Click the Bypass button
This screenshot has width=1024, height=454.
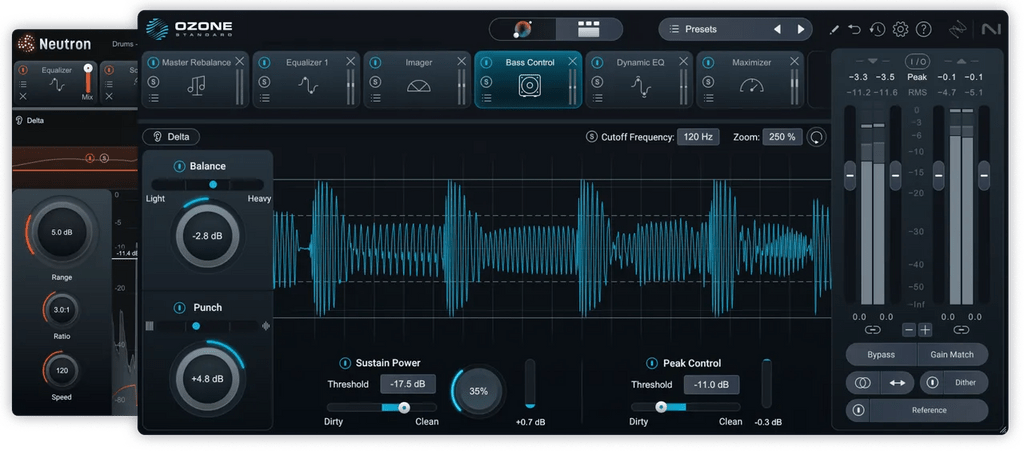tap(881, 355)
